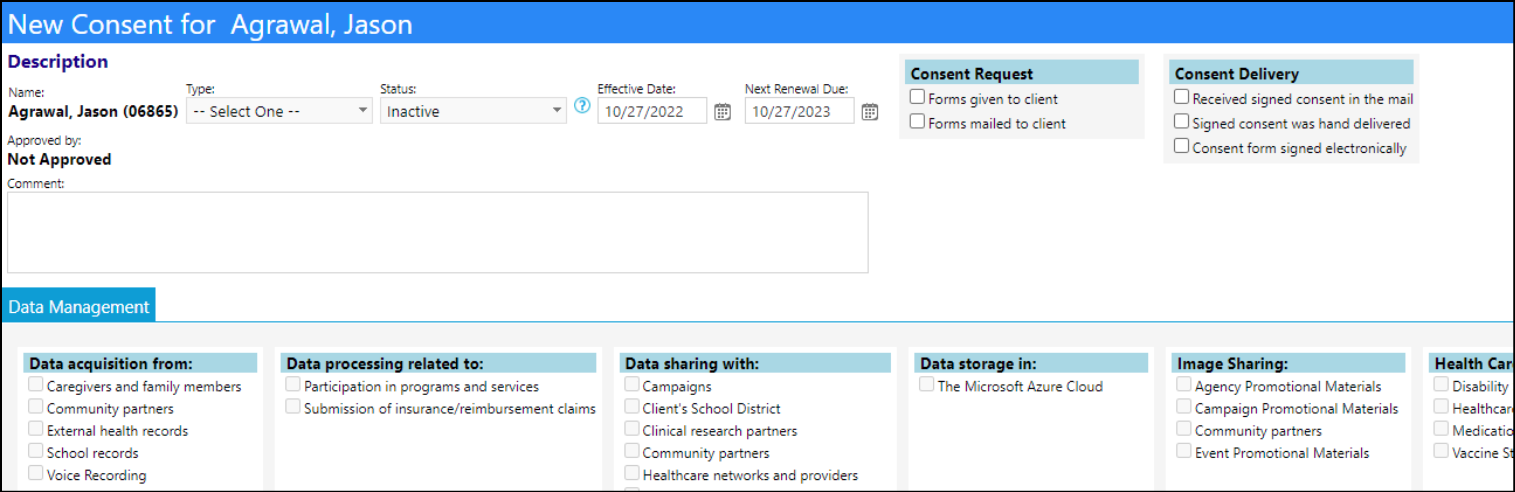Check Forms mailed to client
This screenshot has height=492, width=1515.
[x=917, y=121]
